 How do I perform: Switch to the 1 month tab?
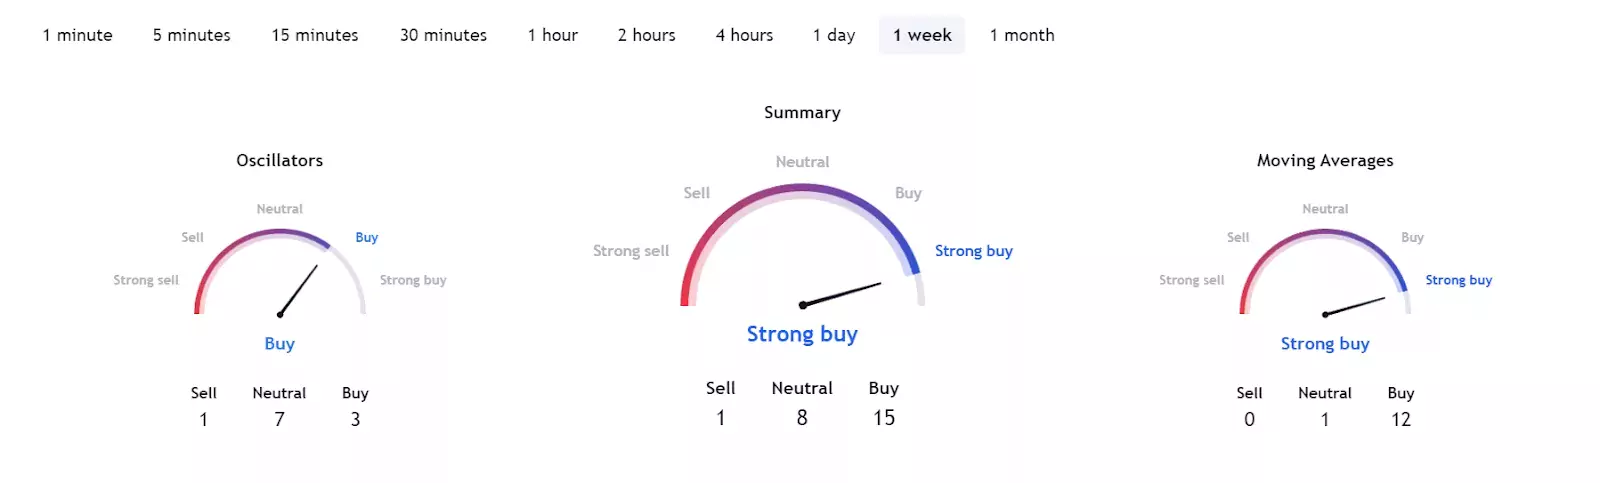click(1022, 35)
